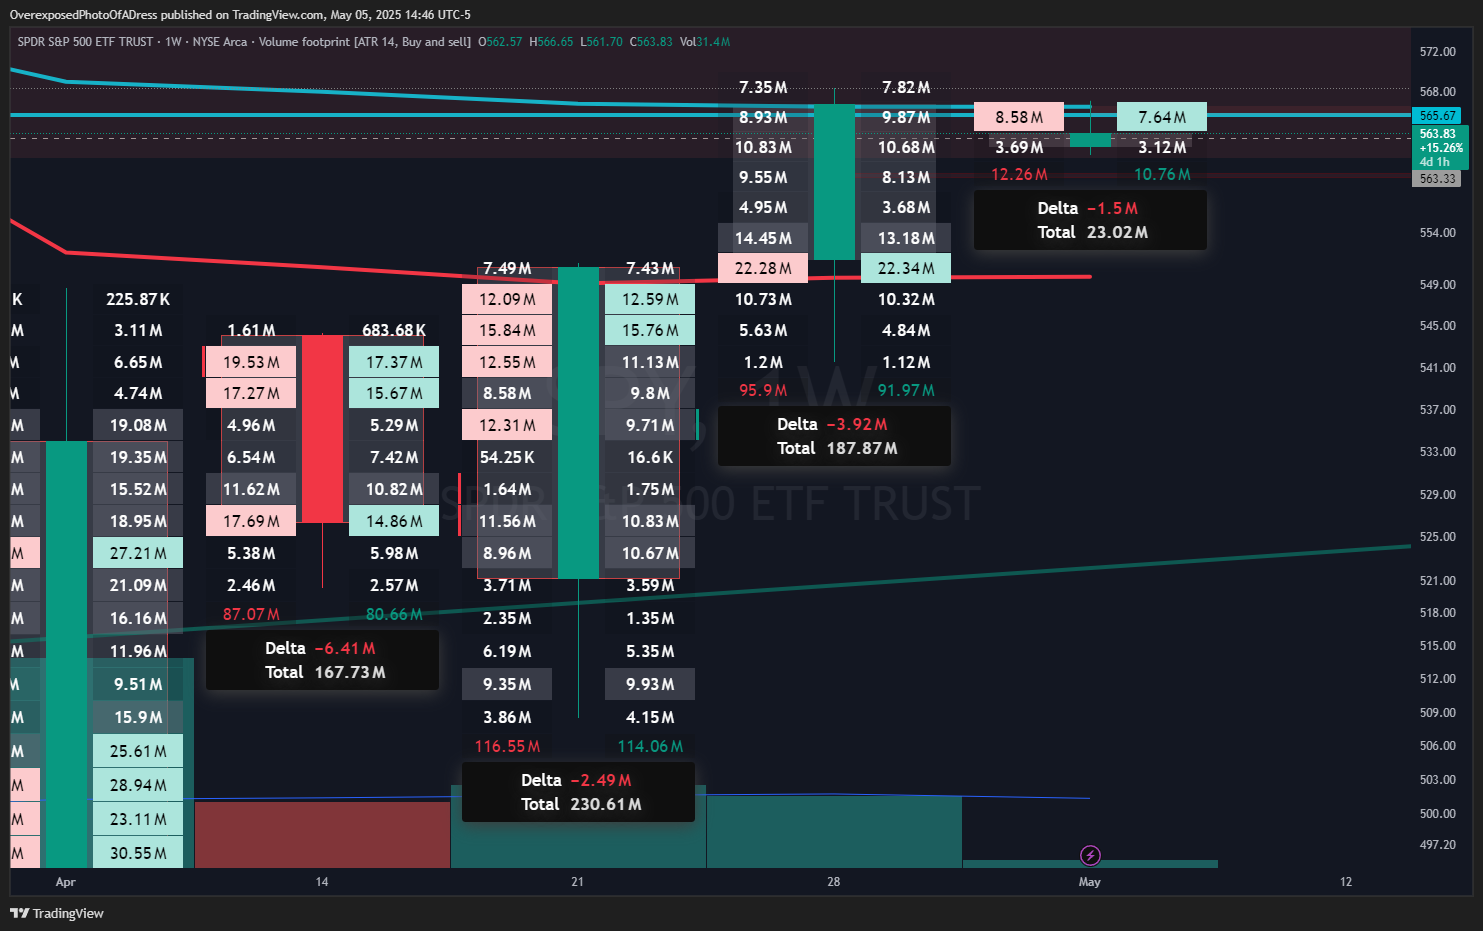The height and width of the screenshot is (931, 1483).
Task: Click the green 114.06M buy total
Action: (650, 746)
